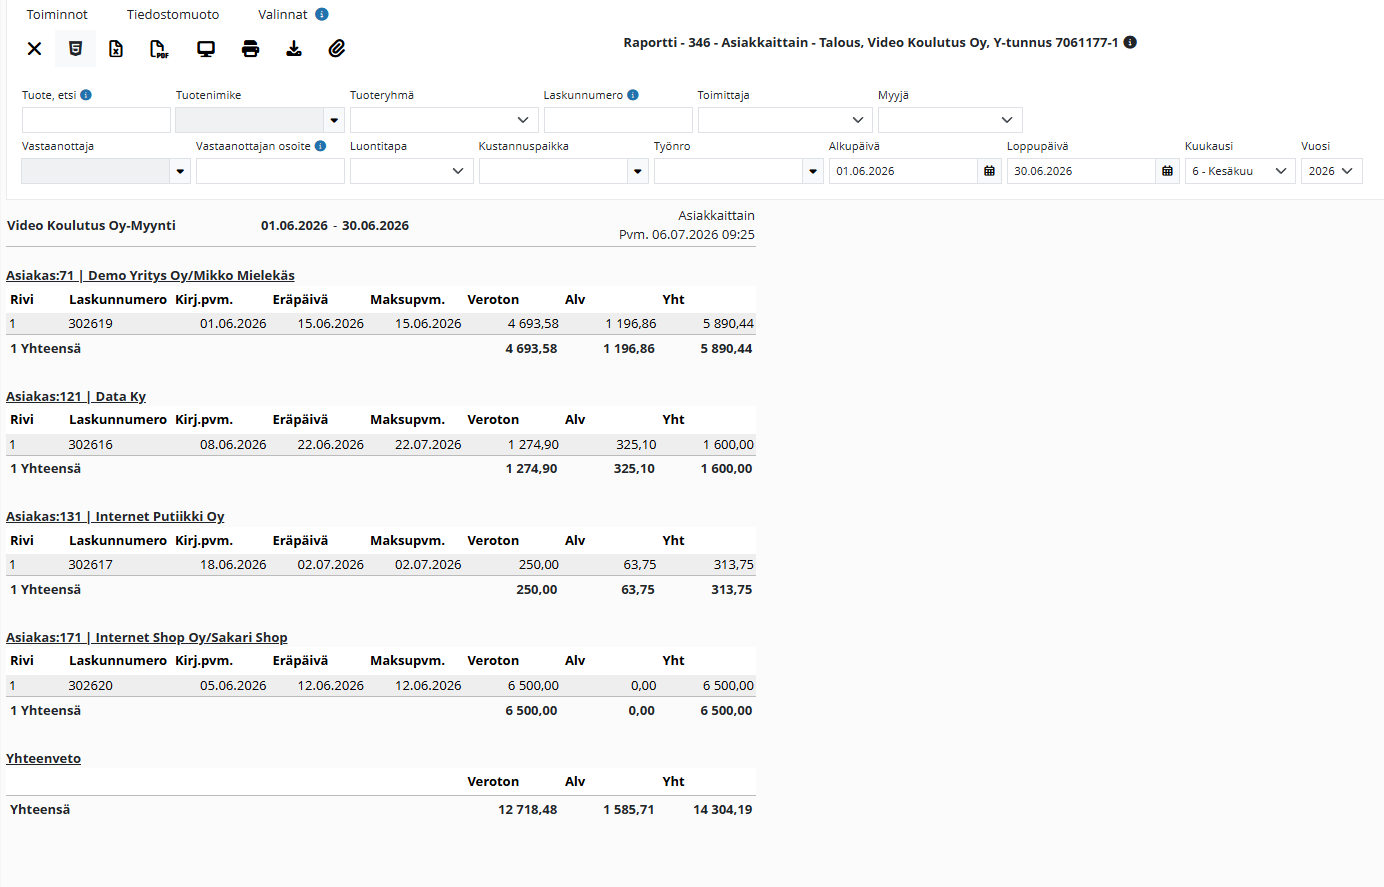Open calendar picker for Loppupäivä
The height and width of the screenshot is (887, 1384).
coord(1167,171)
